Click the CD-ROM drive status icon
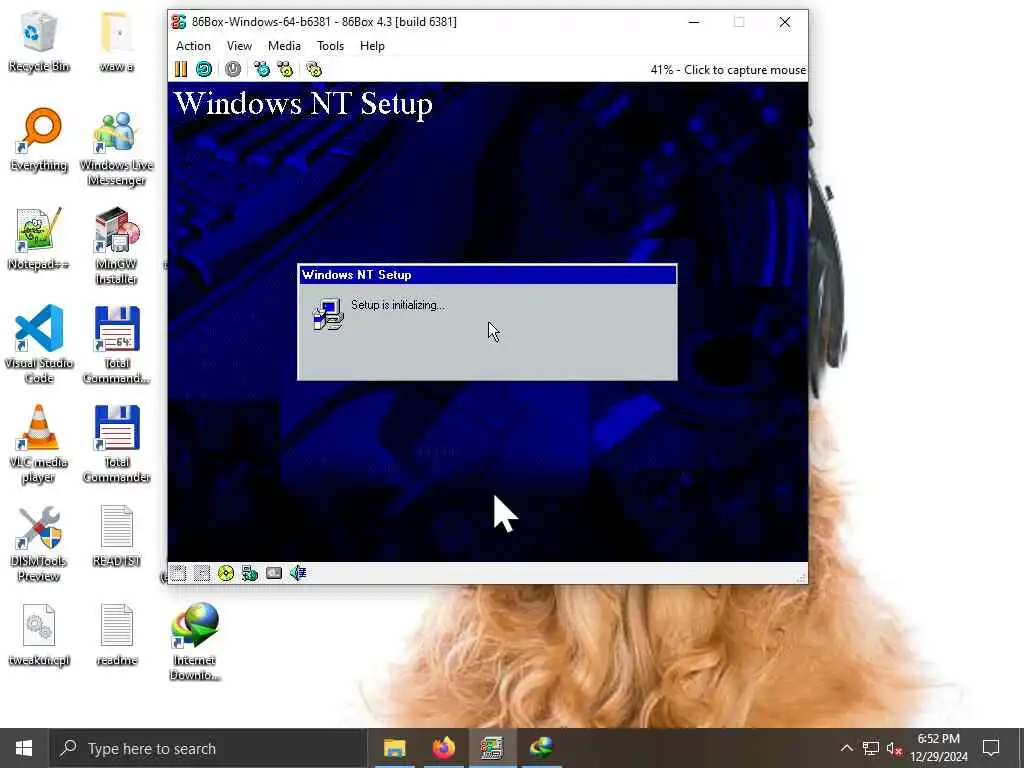This screenshot has width=1024, height=768. pyautogui.click(x=226, y=573)
